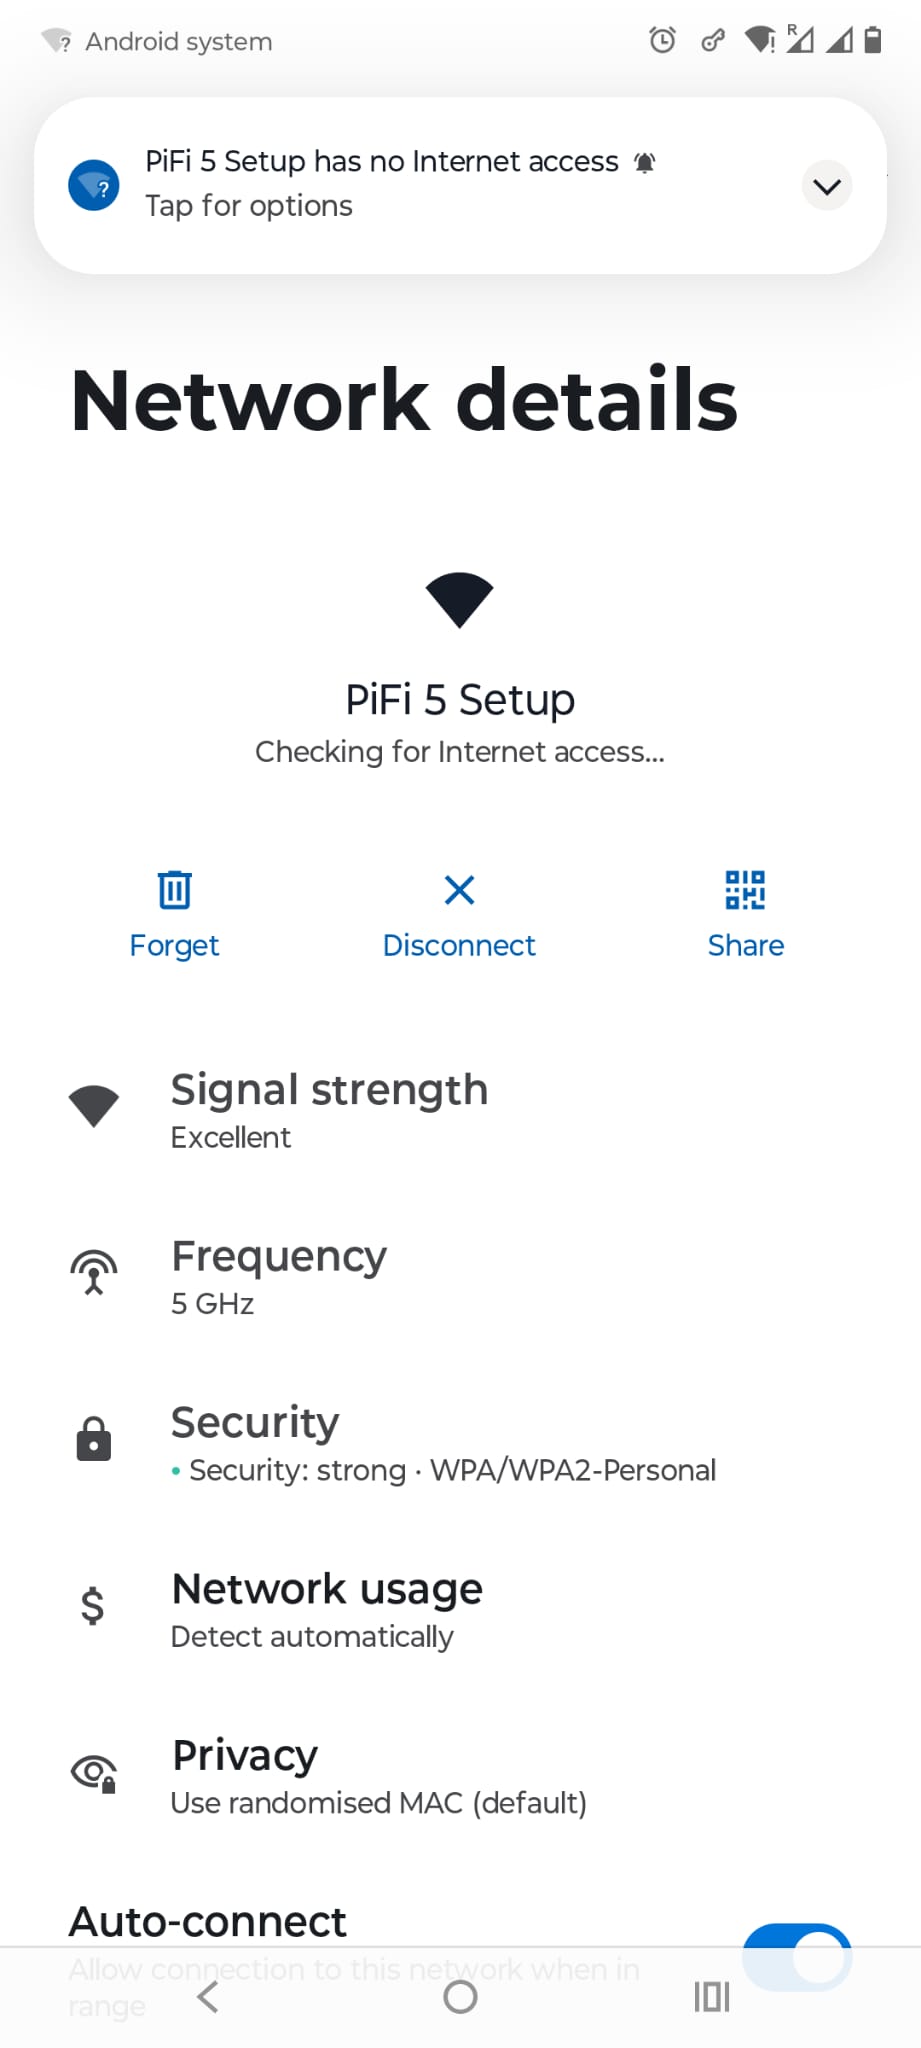921x2048 pixels.
Task: Tap the Forget trash icon
Action: 174,889
